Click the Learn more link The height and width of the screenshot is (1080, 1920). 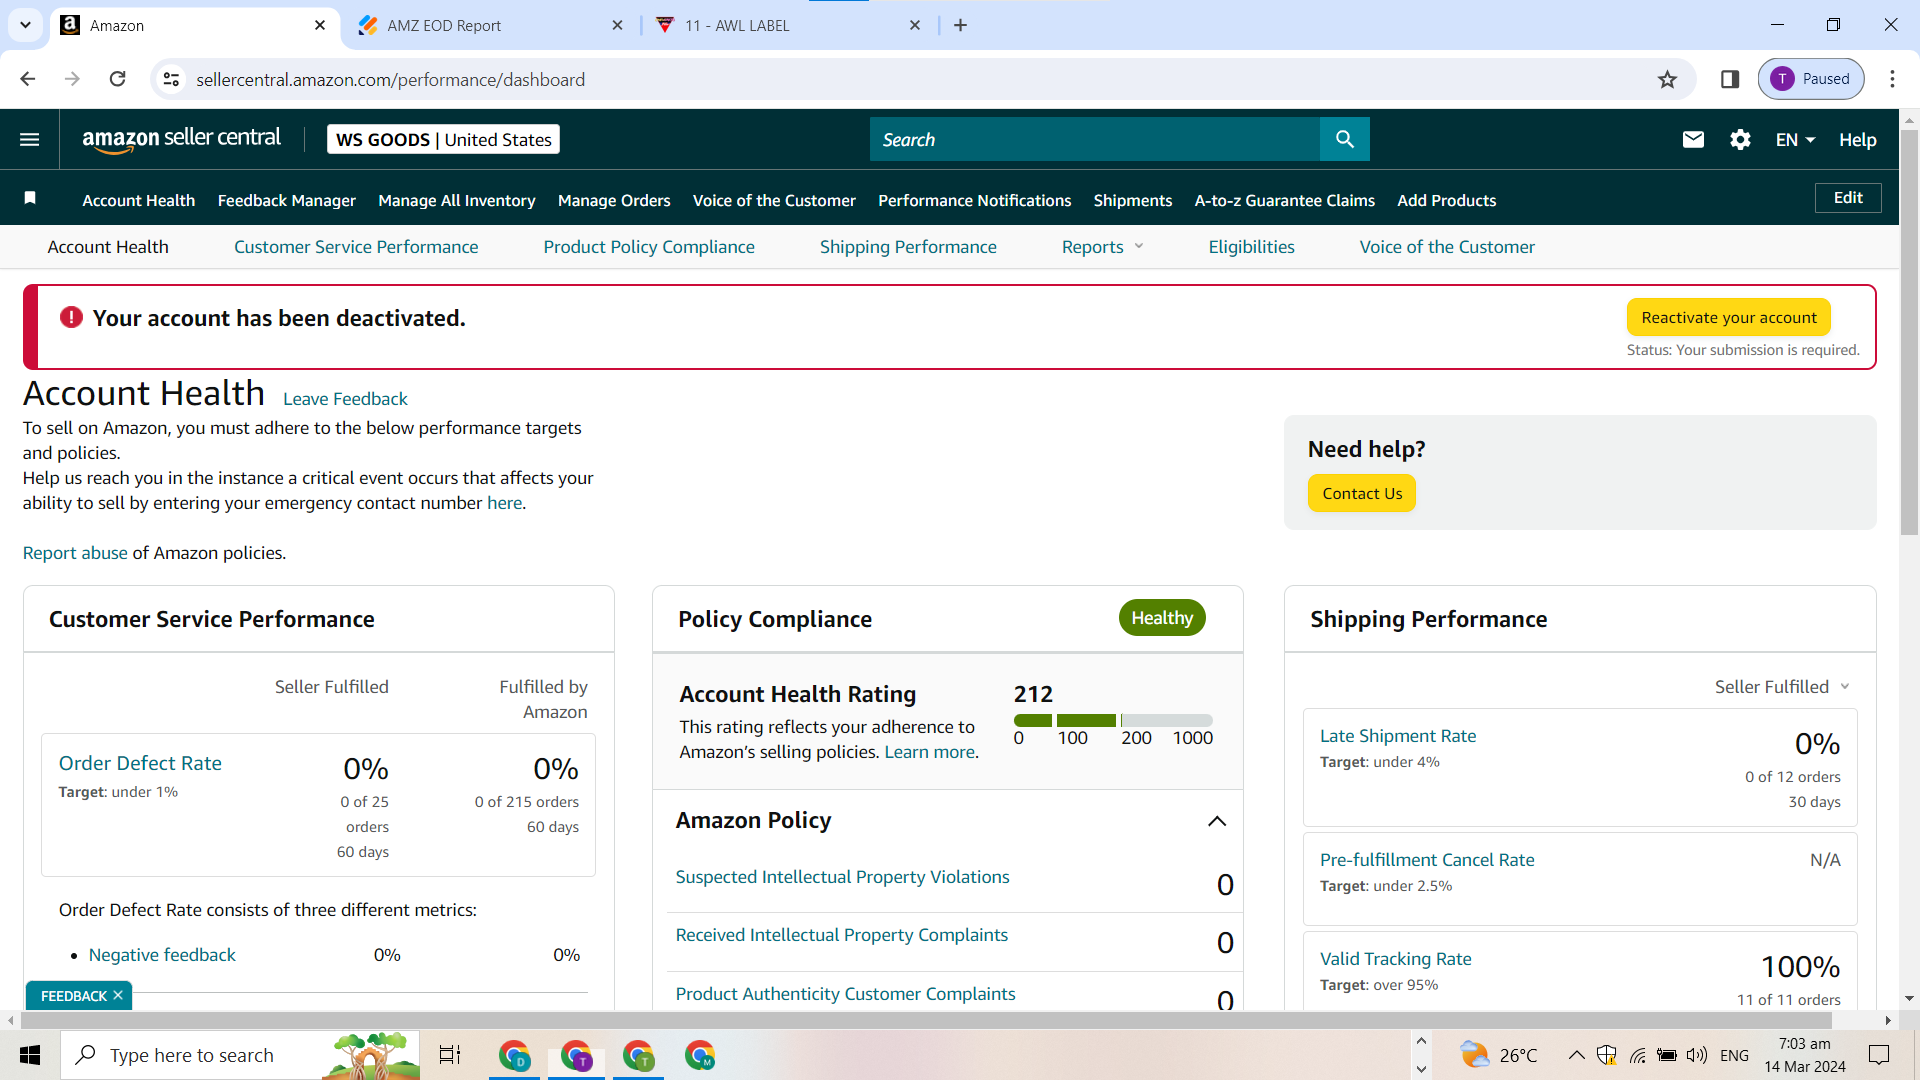click(x=929, y=752)
